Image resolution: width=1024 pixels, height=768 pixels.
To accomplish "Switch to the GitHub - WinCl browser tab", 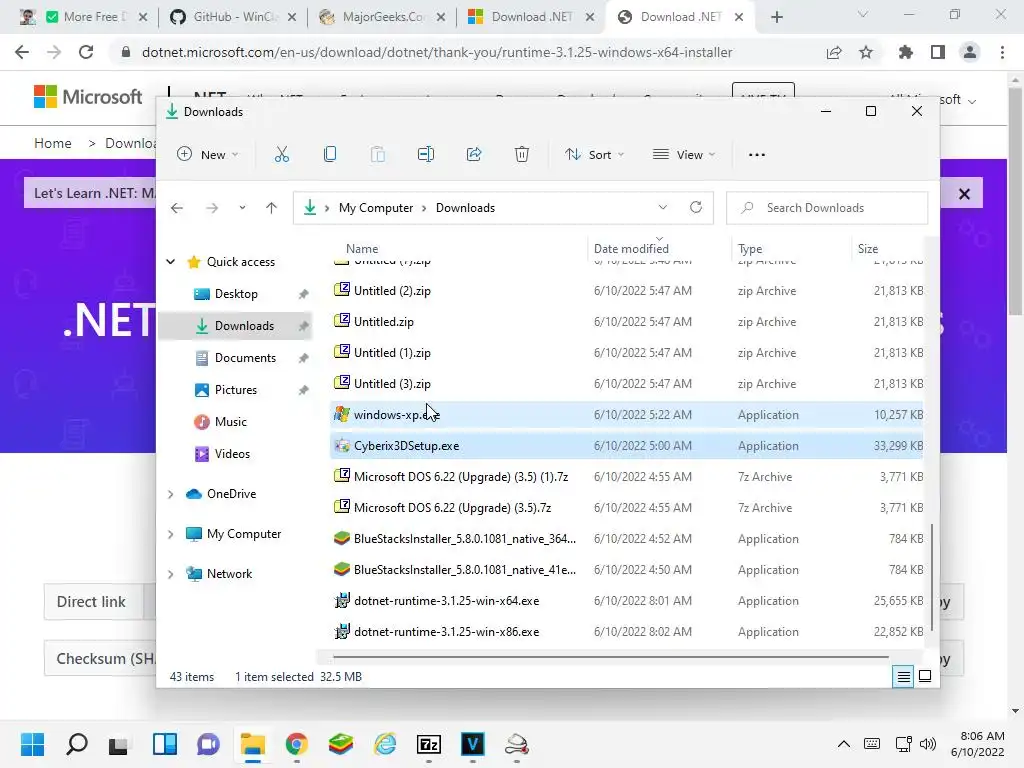I will click(x=232, y=17).
